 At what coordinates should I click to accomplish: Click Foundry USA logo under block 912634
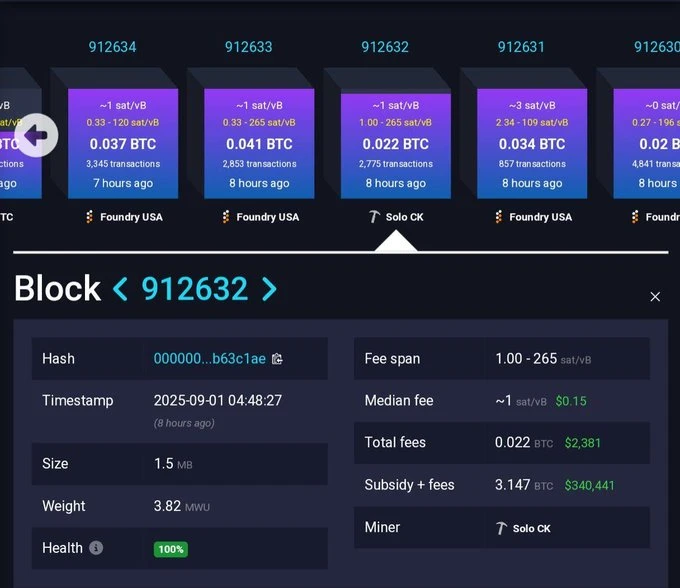[90, 217]
